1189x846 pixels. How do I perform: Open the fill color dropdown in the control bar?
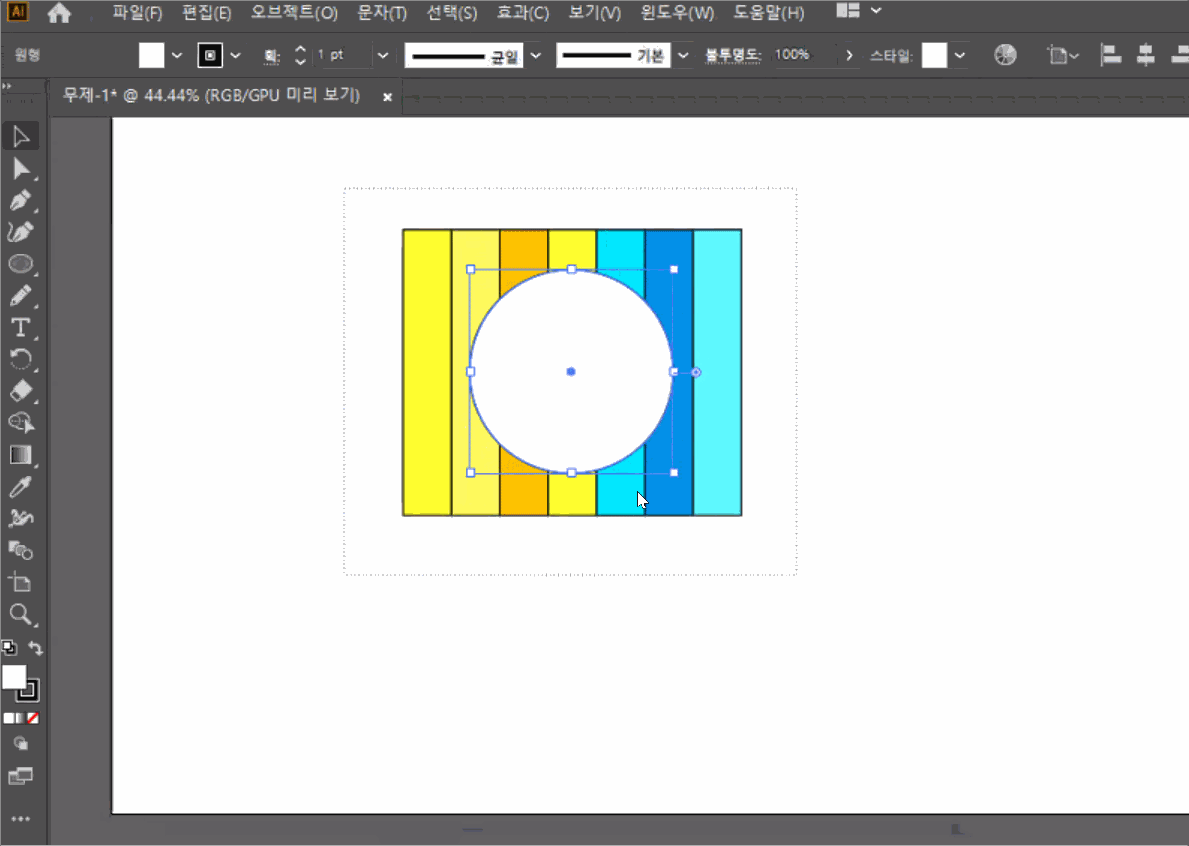pyautogui.click(x=177, y=56)
